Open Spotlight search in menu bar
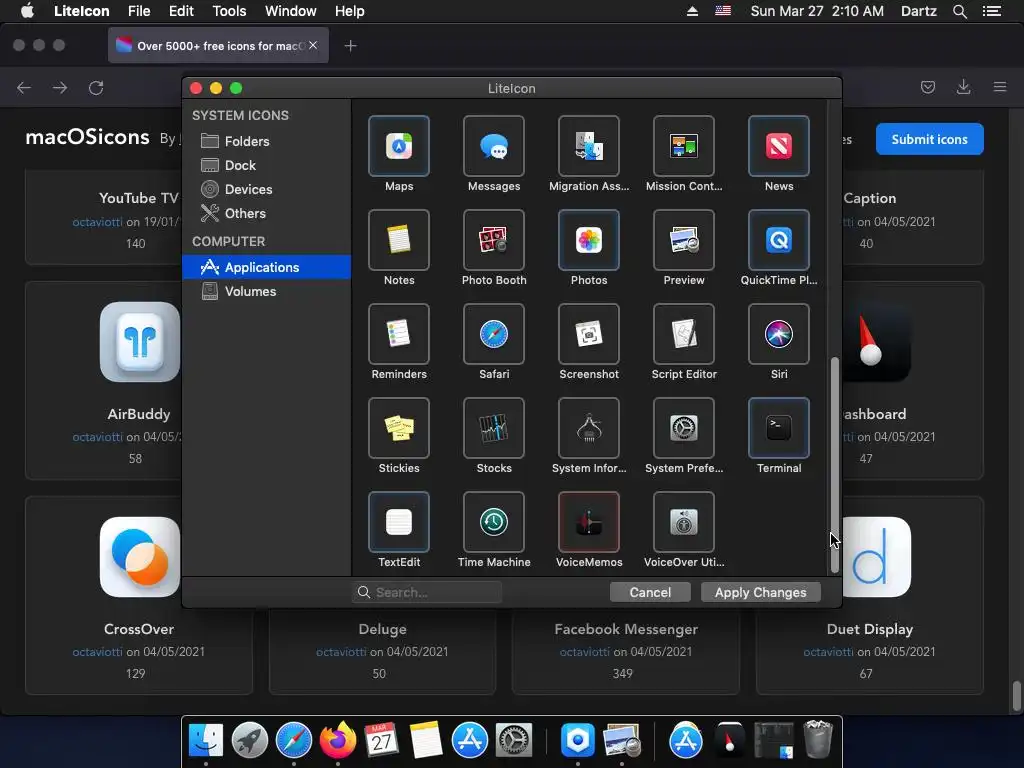This screenshot has width=1024, height=768. tap(959, 11)
